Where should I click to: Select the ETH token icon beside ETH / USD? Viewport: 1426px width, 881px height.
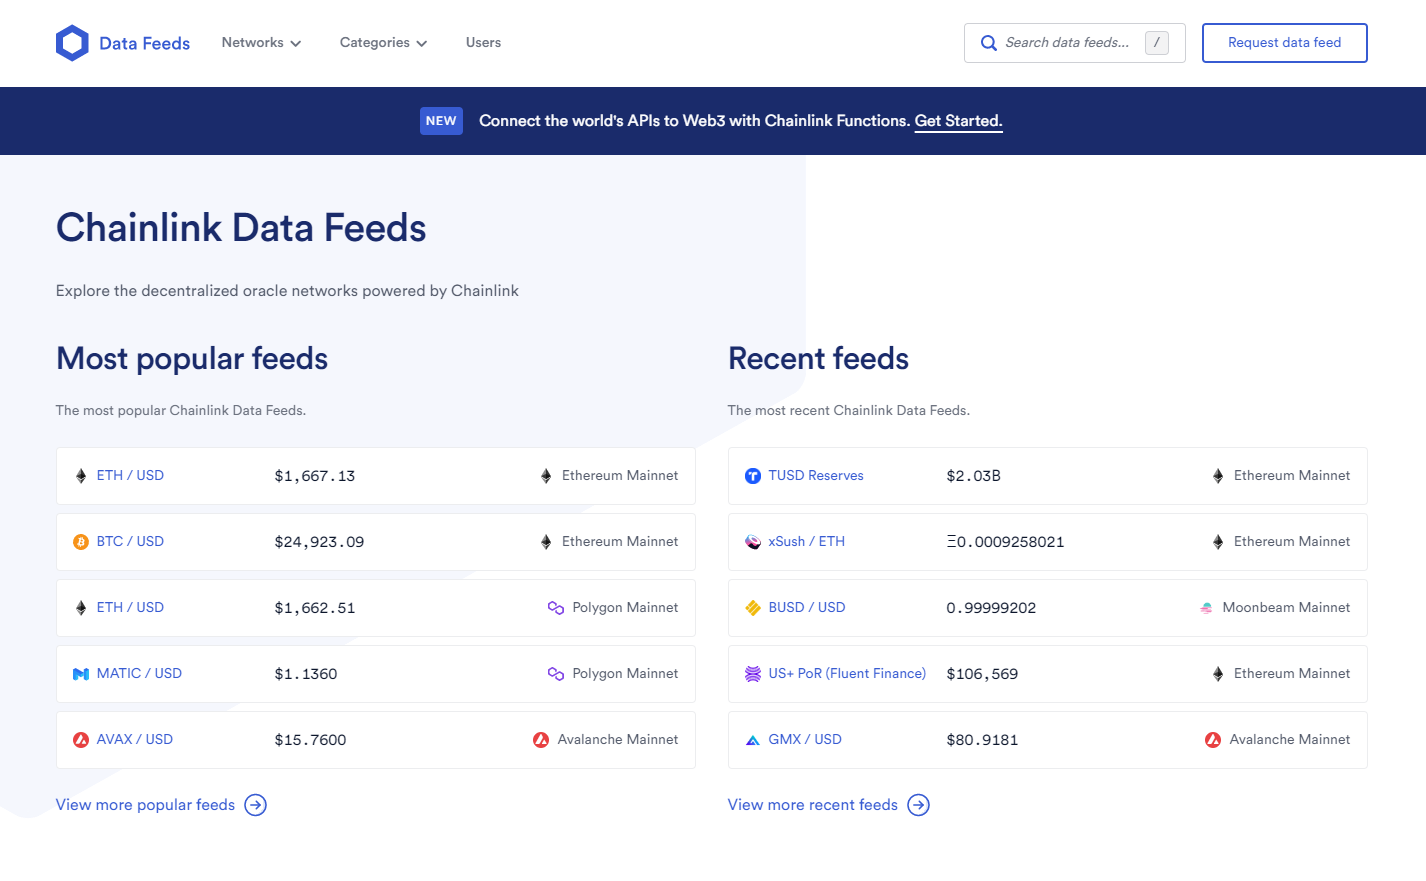click(x=81, y=476)
